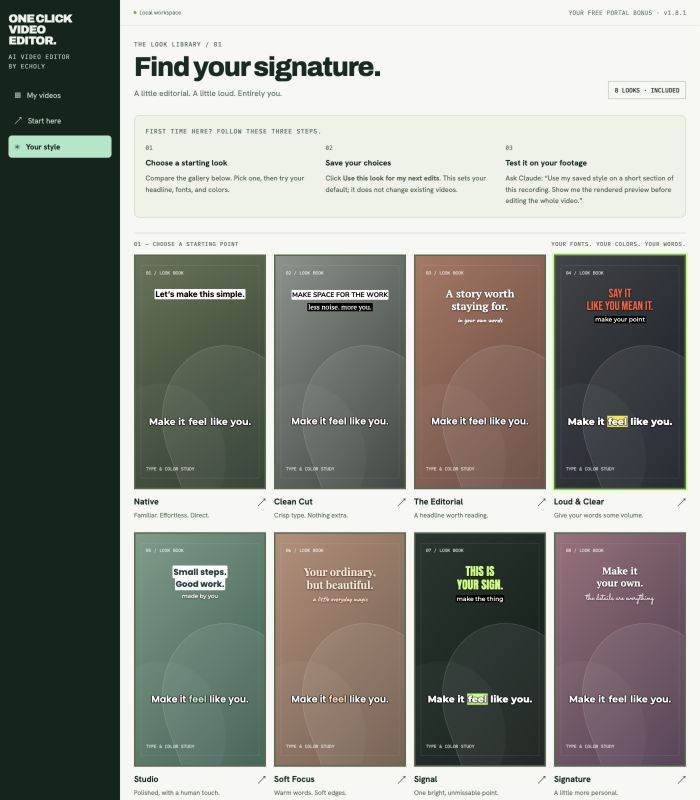Screen dimensions: 700x800
Task: Click The Editorial look title
Action: click(x=438, y=502)
